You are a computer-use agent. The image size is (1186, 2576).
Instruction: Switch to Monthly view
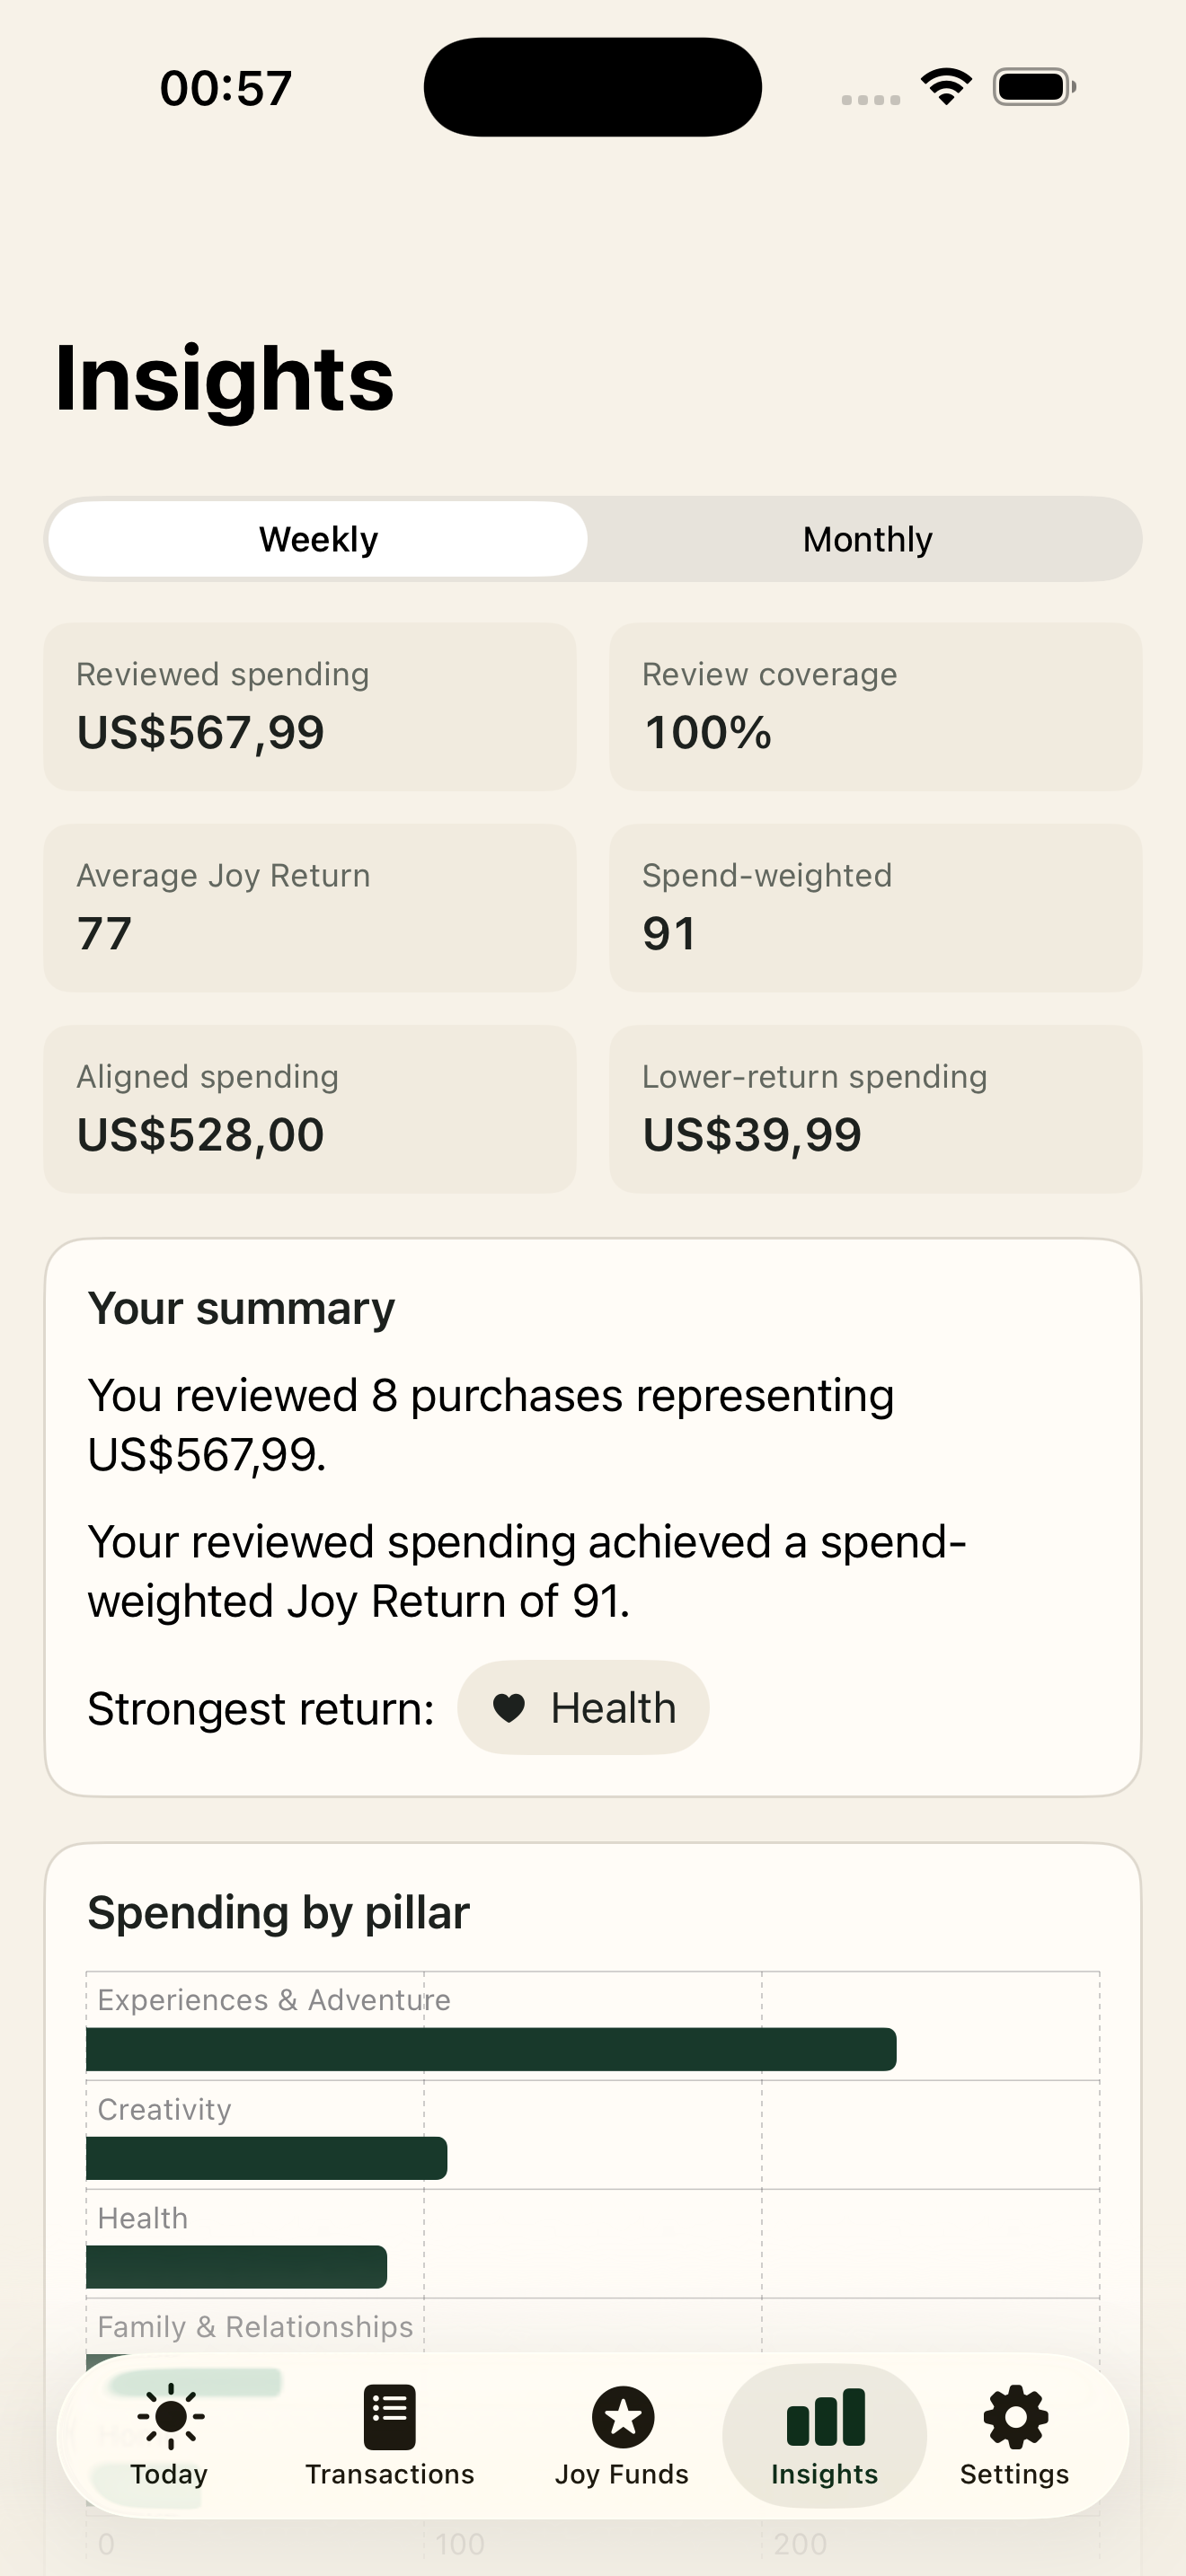pos(867,539)
